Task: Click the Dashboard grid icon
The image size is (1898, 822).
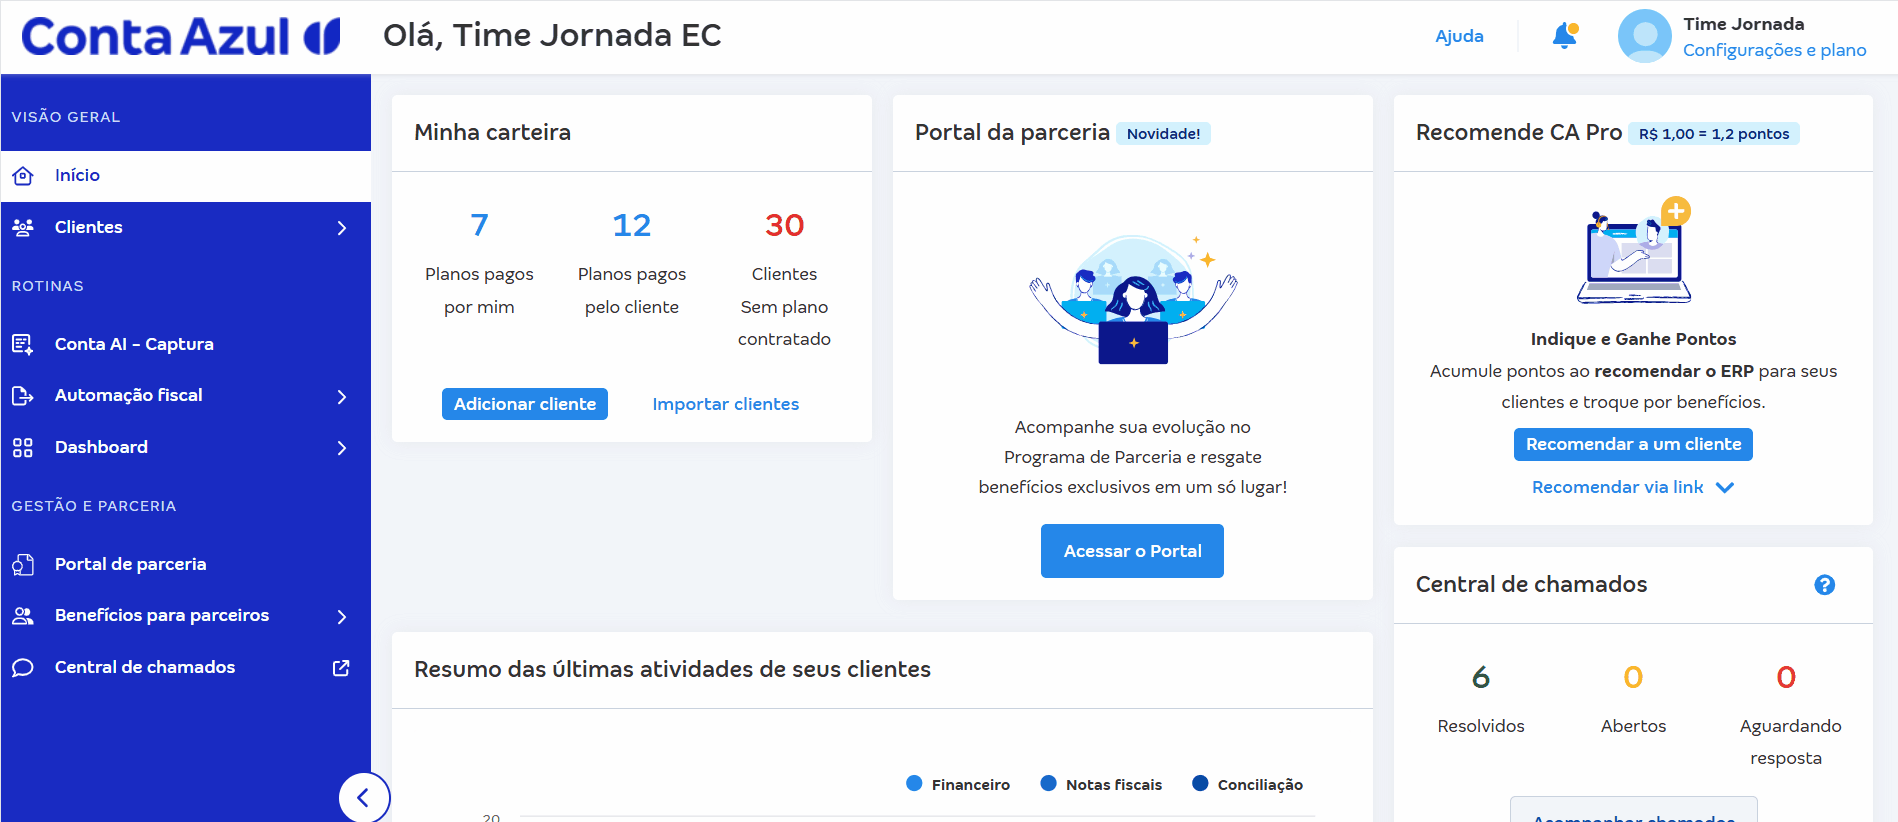Action: [23, 447]
